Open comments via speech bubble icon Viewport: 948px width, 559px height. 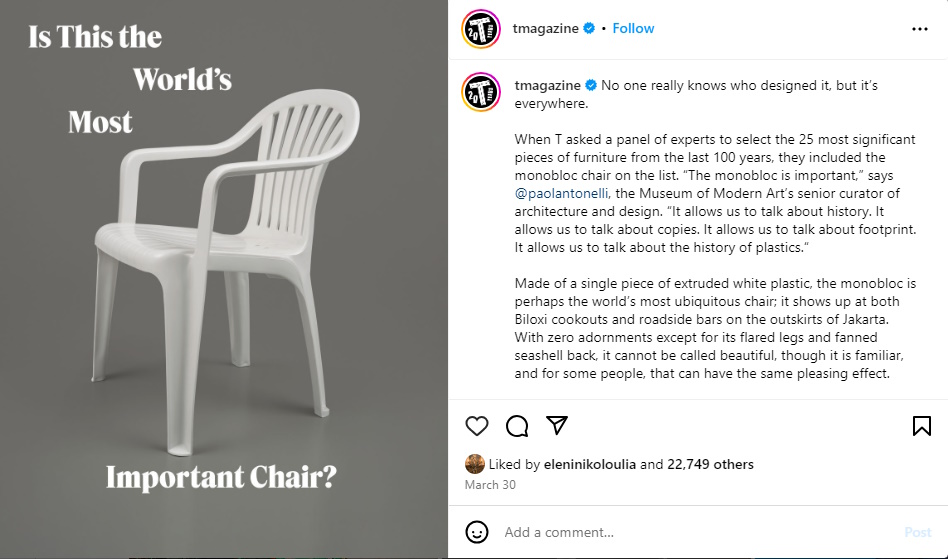(x=517, y=426)
